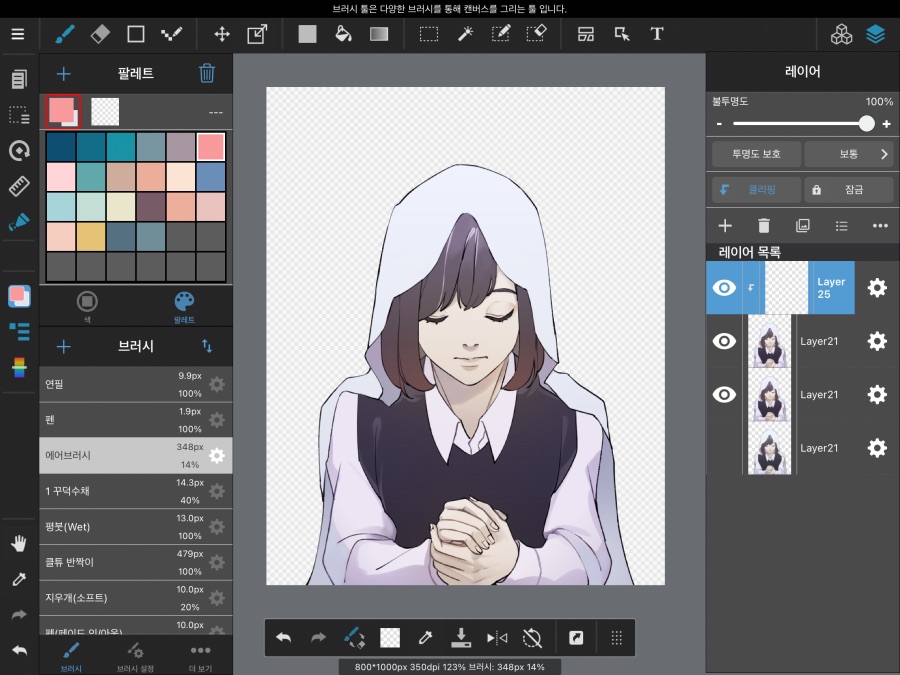900x675 pixels.
Task: Select the Brush tool in the top toolbar
Action: [63, 33]
